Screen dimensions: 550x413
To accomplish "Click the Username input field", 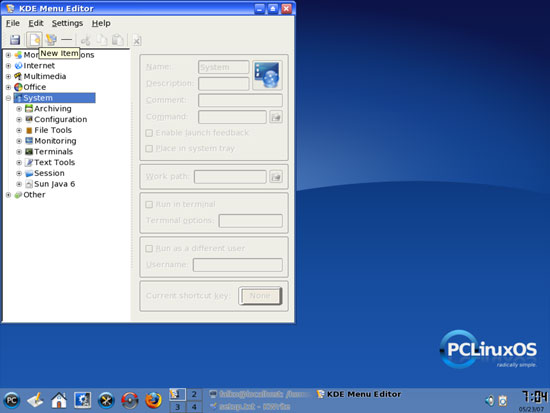I will click(237, 265).
